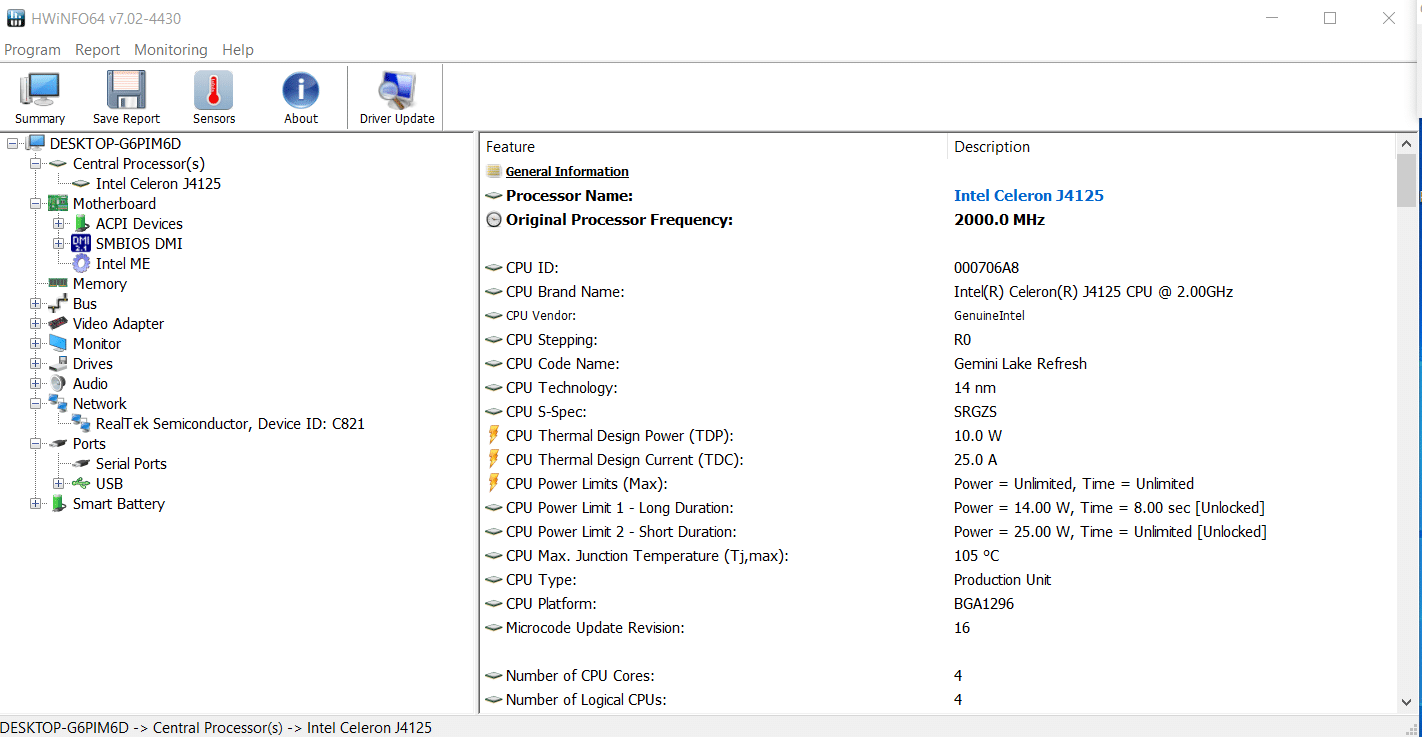This screenshot has width=1422, height=737.
Task: Select the Number of CPU Cores row
Action: pyautogui.click(x=938, y=676)
